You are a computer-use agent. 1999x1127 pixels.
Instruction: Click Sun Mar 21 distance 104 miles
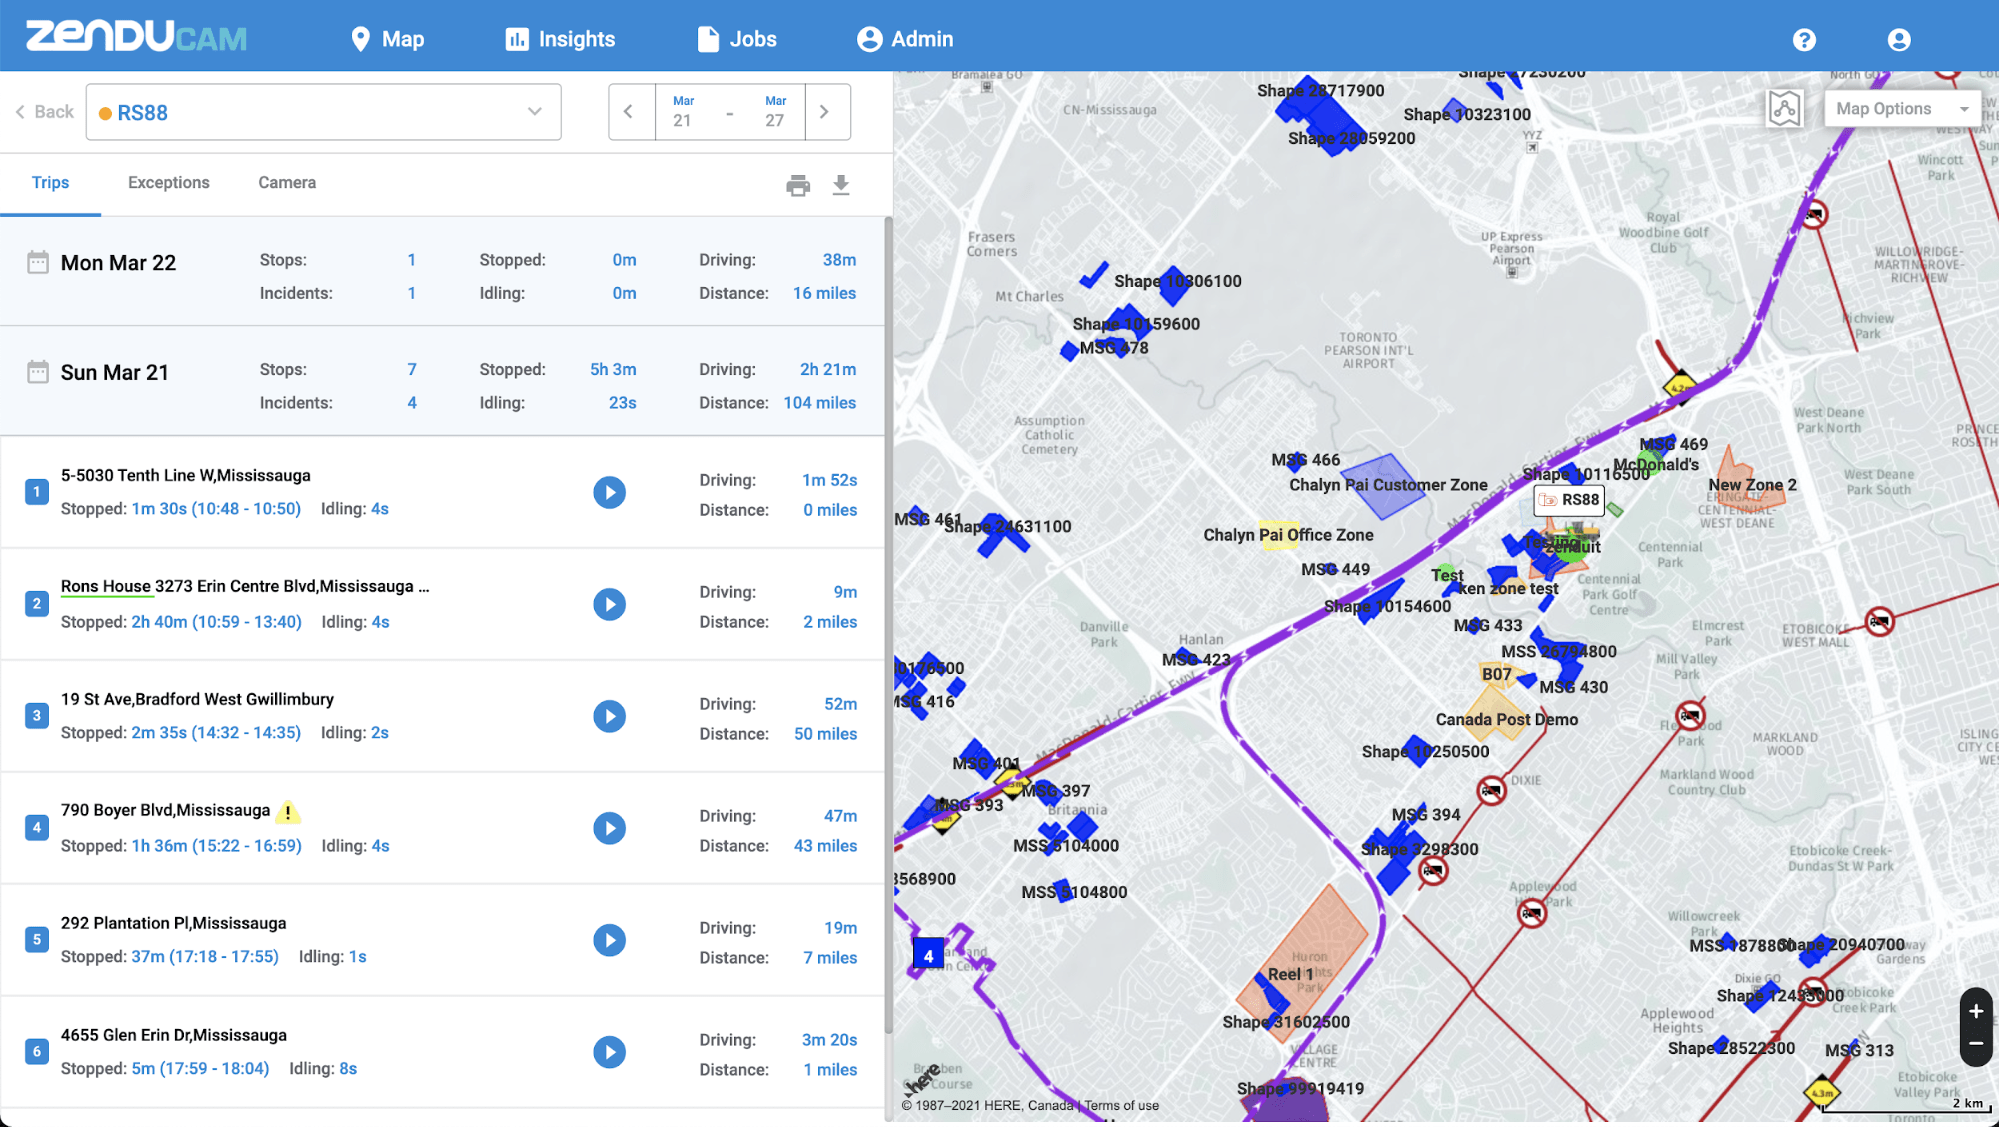[x=819, y=403]
